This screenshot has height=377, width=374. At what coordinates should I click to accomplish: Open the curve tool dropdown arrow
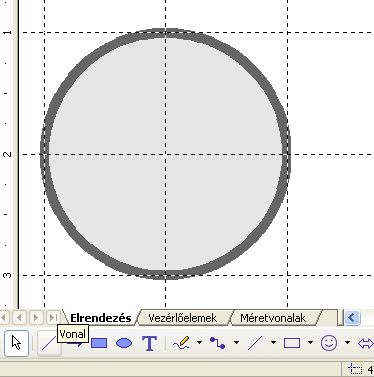coord(199,342)
